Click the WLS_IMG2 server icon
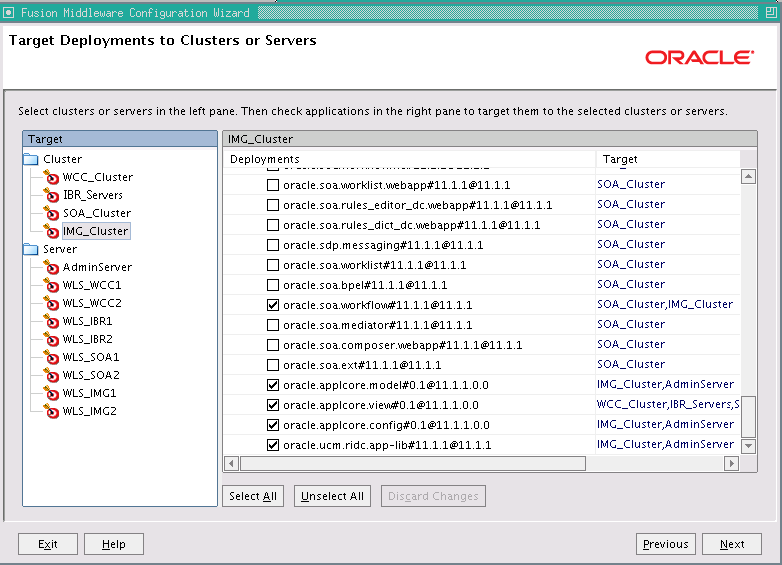 51,411
